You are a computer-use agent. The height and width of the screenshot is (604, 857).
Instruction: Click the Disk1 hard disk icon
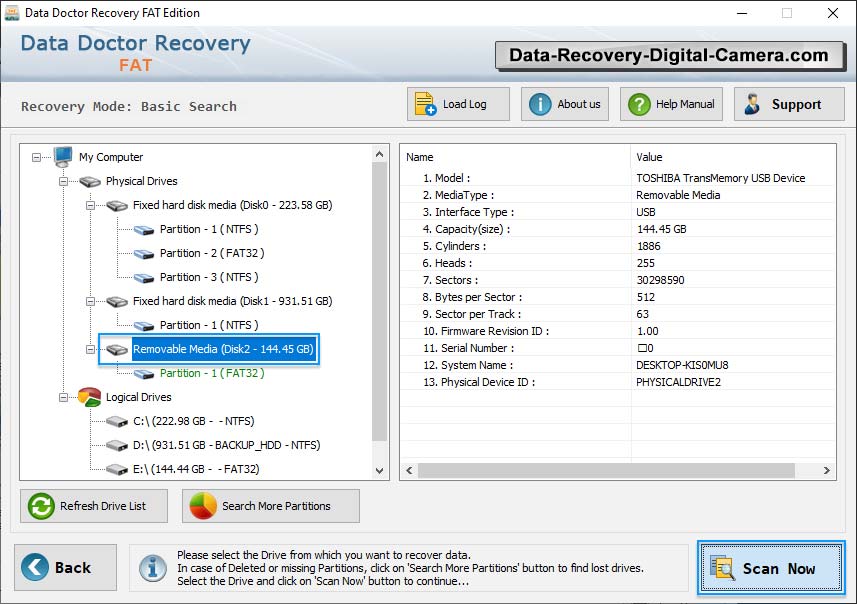[117, 301]
